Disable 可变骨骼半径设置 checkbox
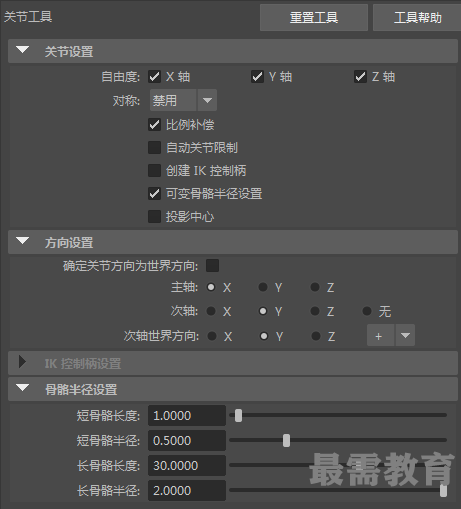461x509 pixels. (x=154, y=194)
